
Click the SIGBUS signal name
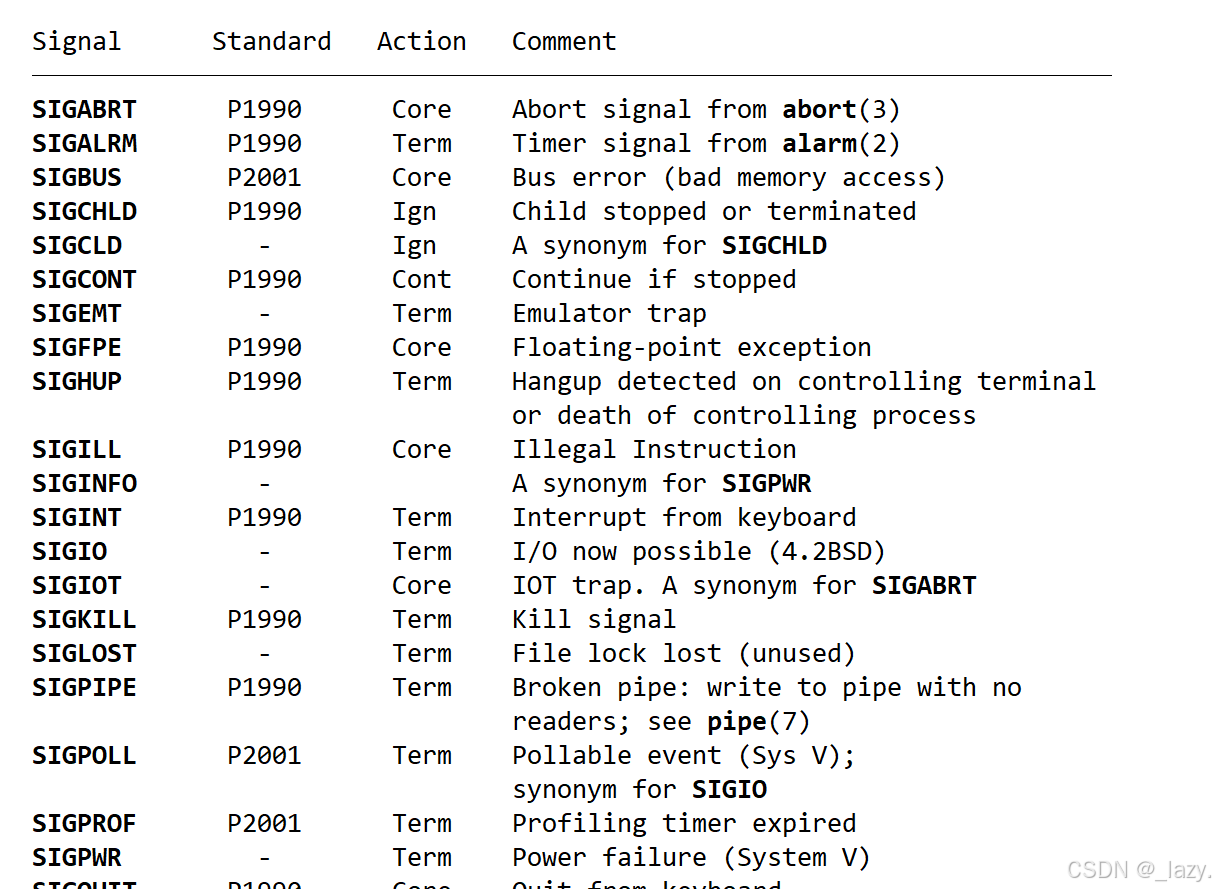(x=77, y=177)
